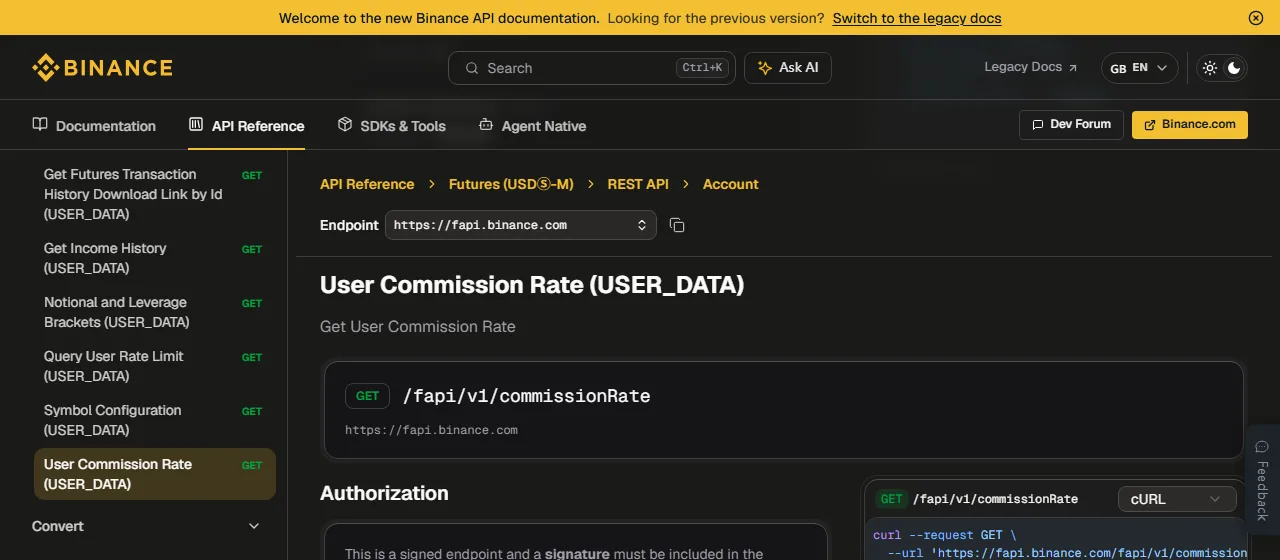
Task: Click the Ask AI sparkle icon
Action: coord(764,67)
